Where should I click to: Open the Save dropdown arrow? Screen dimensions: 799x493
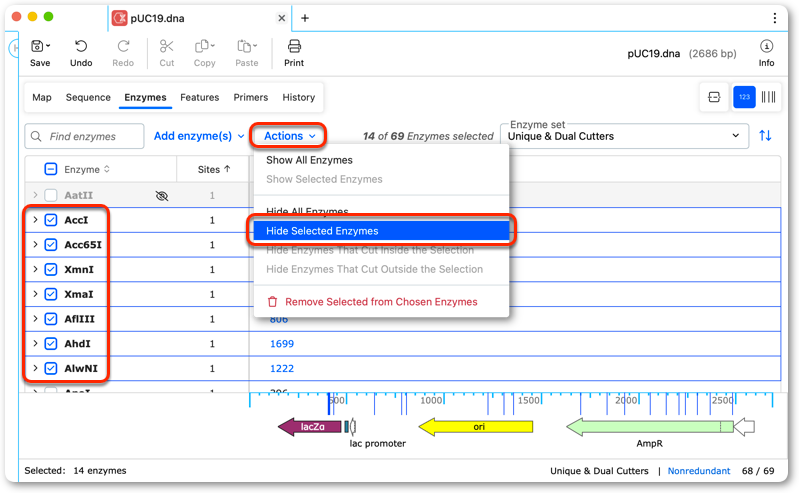point(48,45)
